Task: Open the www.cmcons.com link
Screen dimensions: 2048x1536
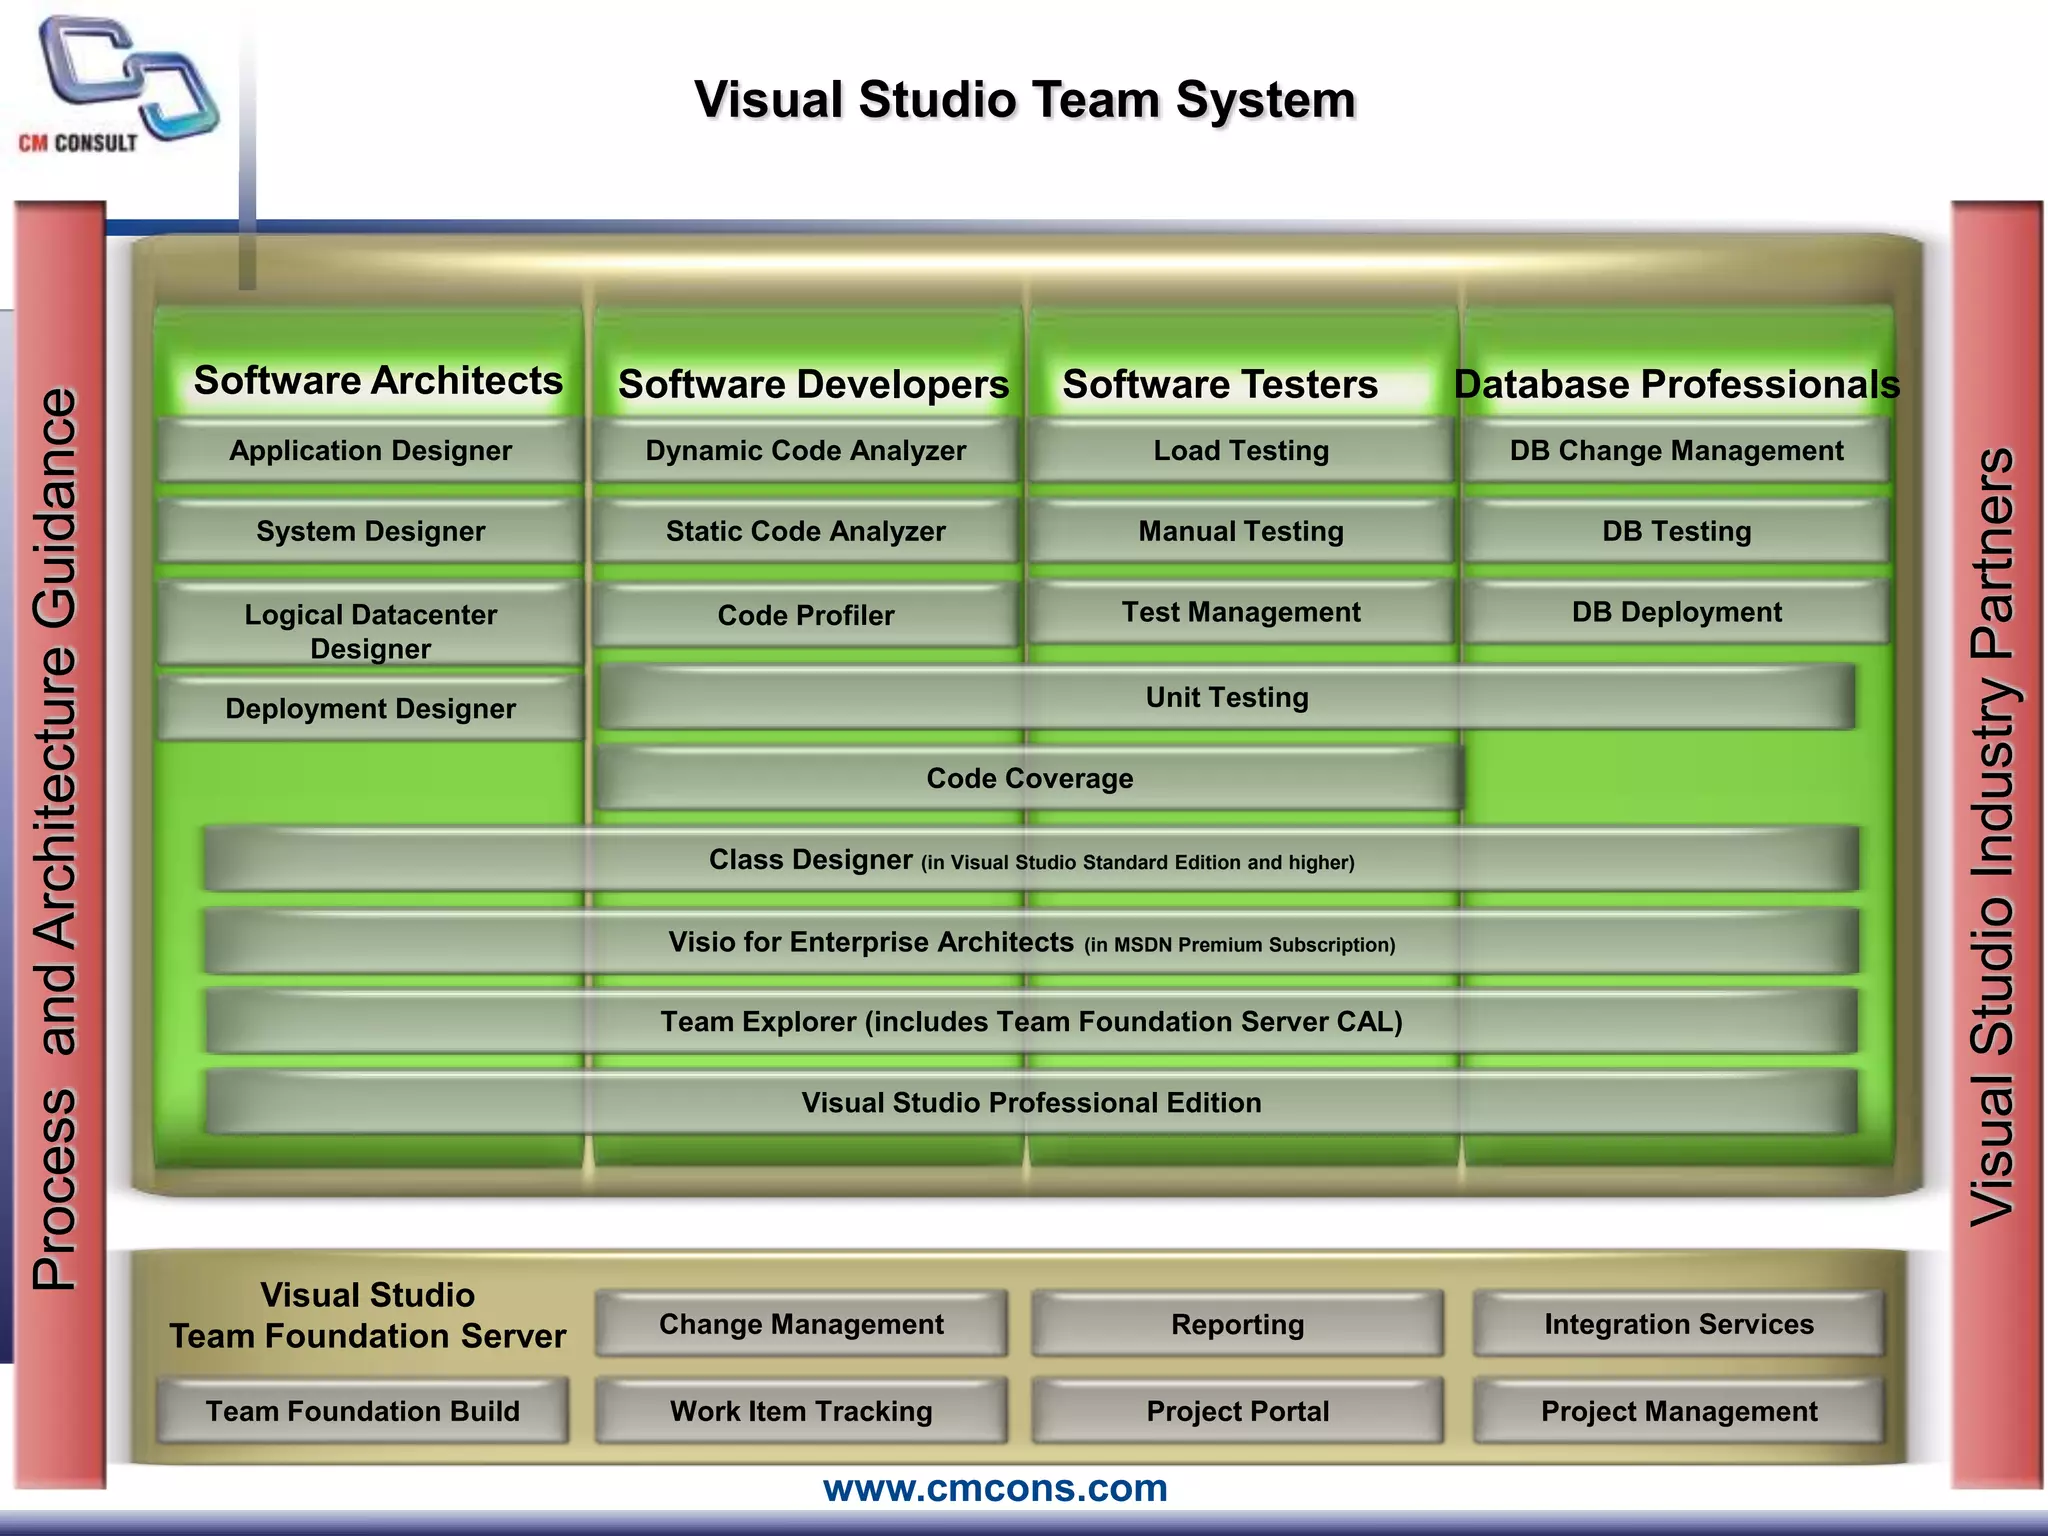Action: pos(995,1488)
